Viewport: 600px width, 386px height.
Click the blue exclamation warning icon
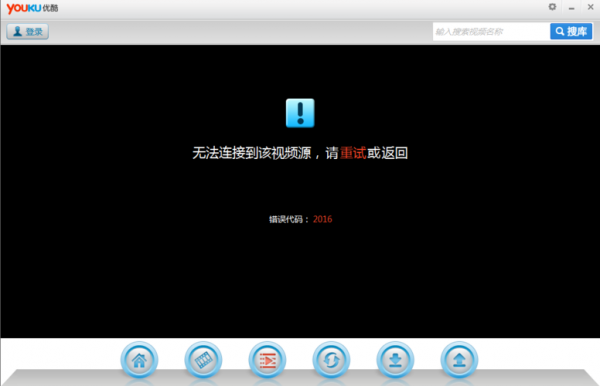pyautogui.click(x=300, y=113)
